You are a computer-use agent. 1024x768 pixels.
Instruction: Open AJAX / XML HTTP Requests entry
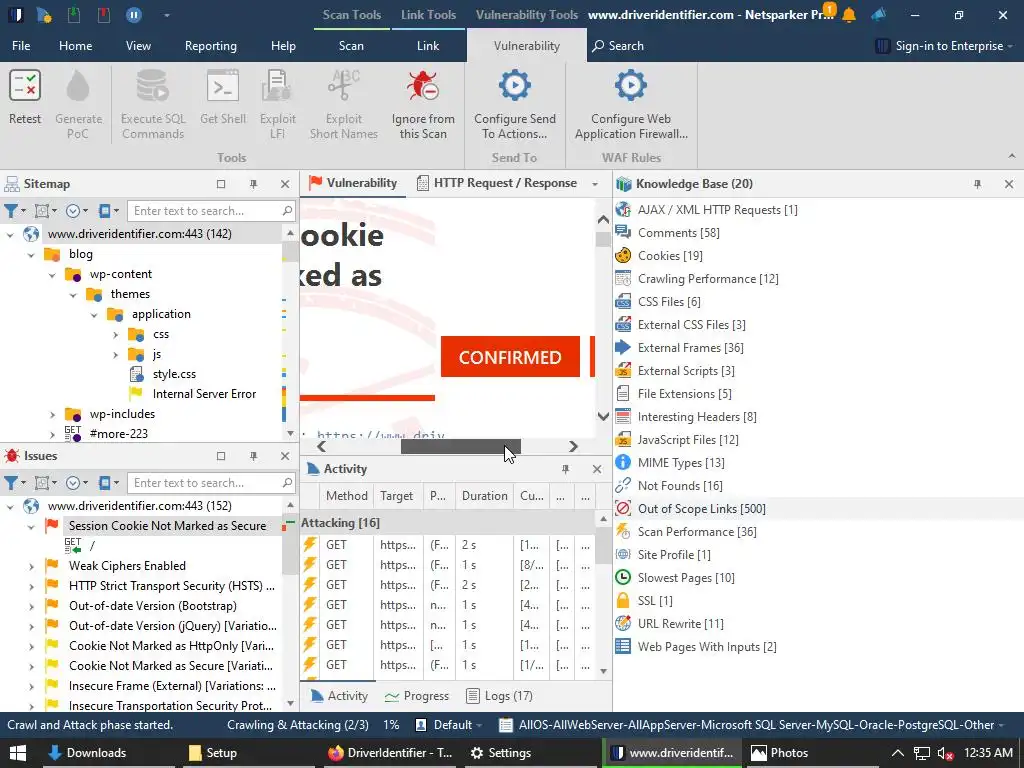click(x=717, y=210)
